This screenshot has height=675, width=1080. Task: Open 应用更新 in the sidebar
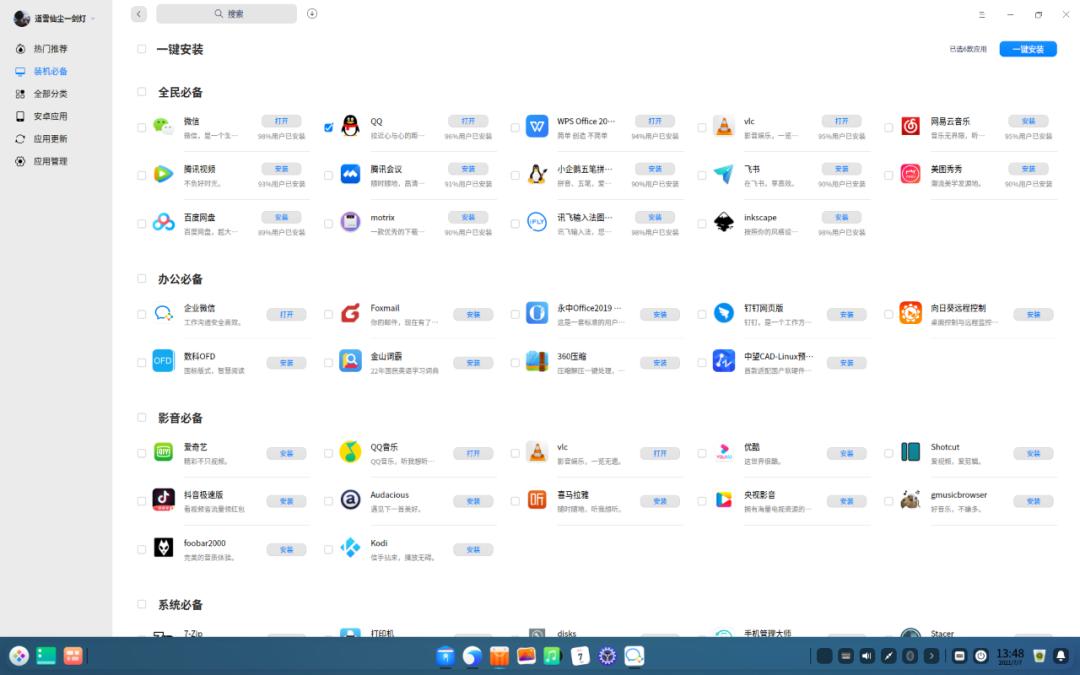50,138
